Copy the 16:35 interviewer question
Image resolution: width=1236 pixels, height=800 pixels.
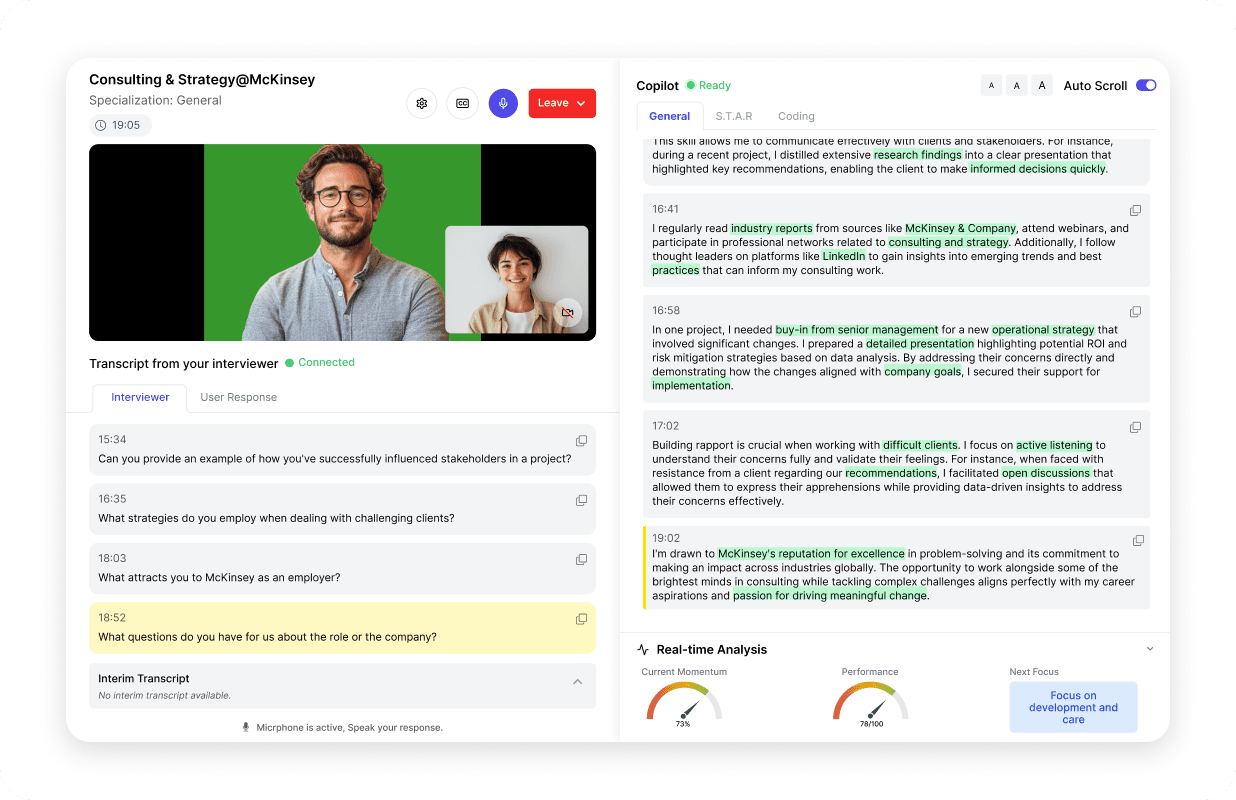581,500
